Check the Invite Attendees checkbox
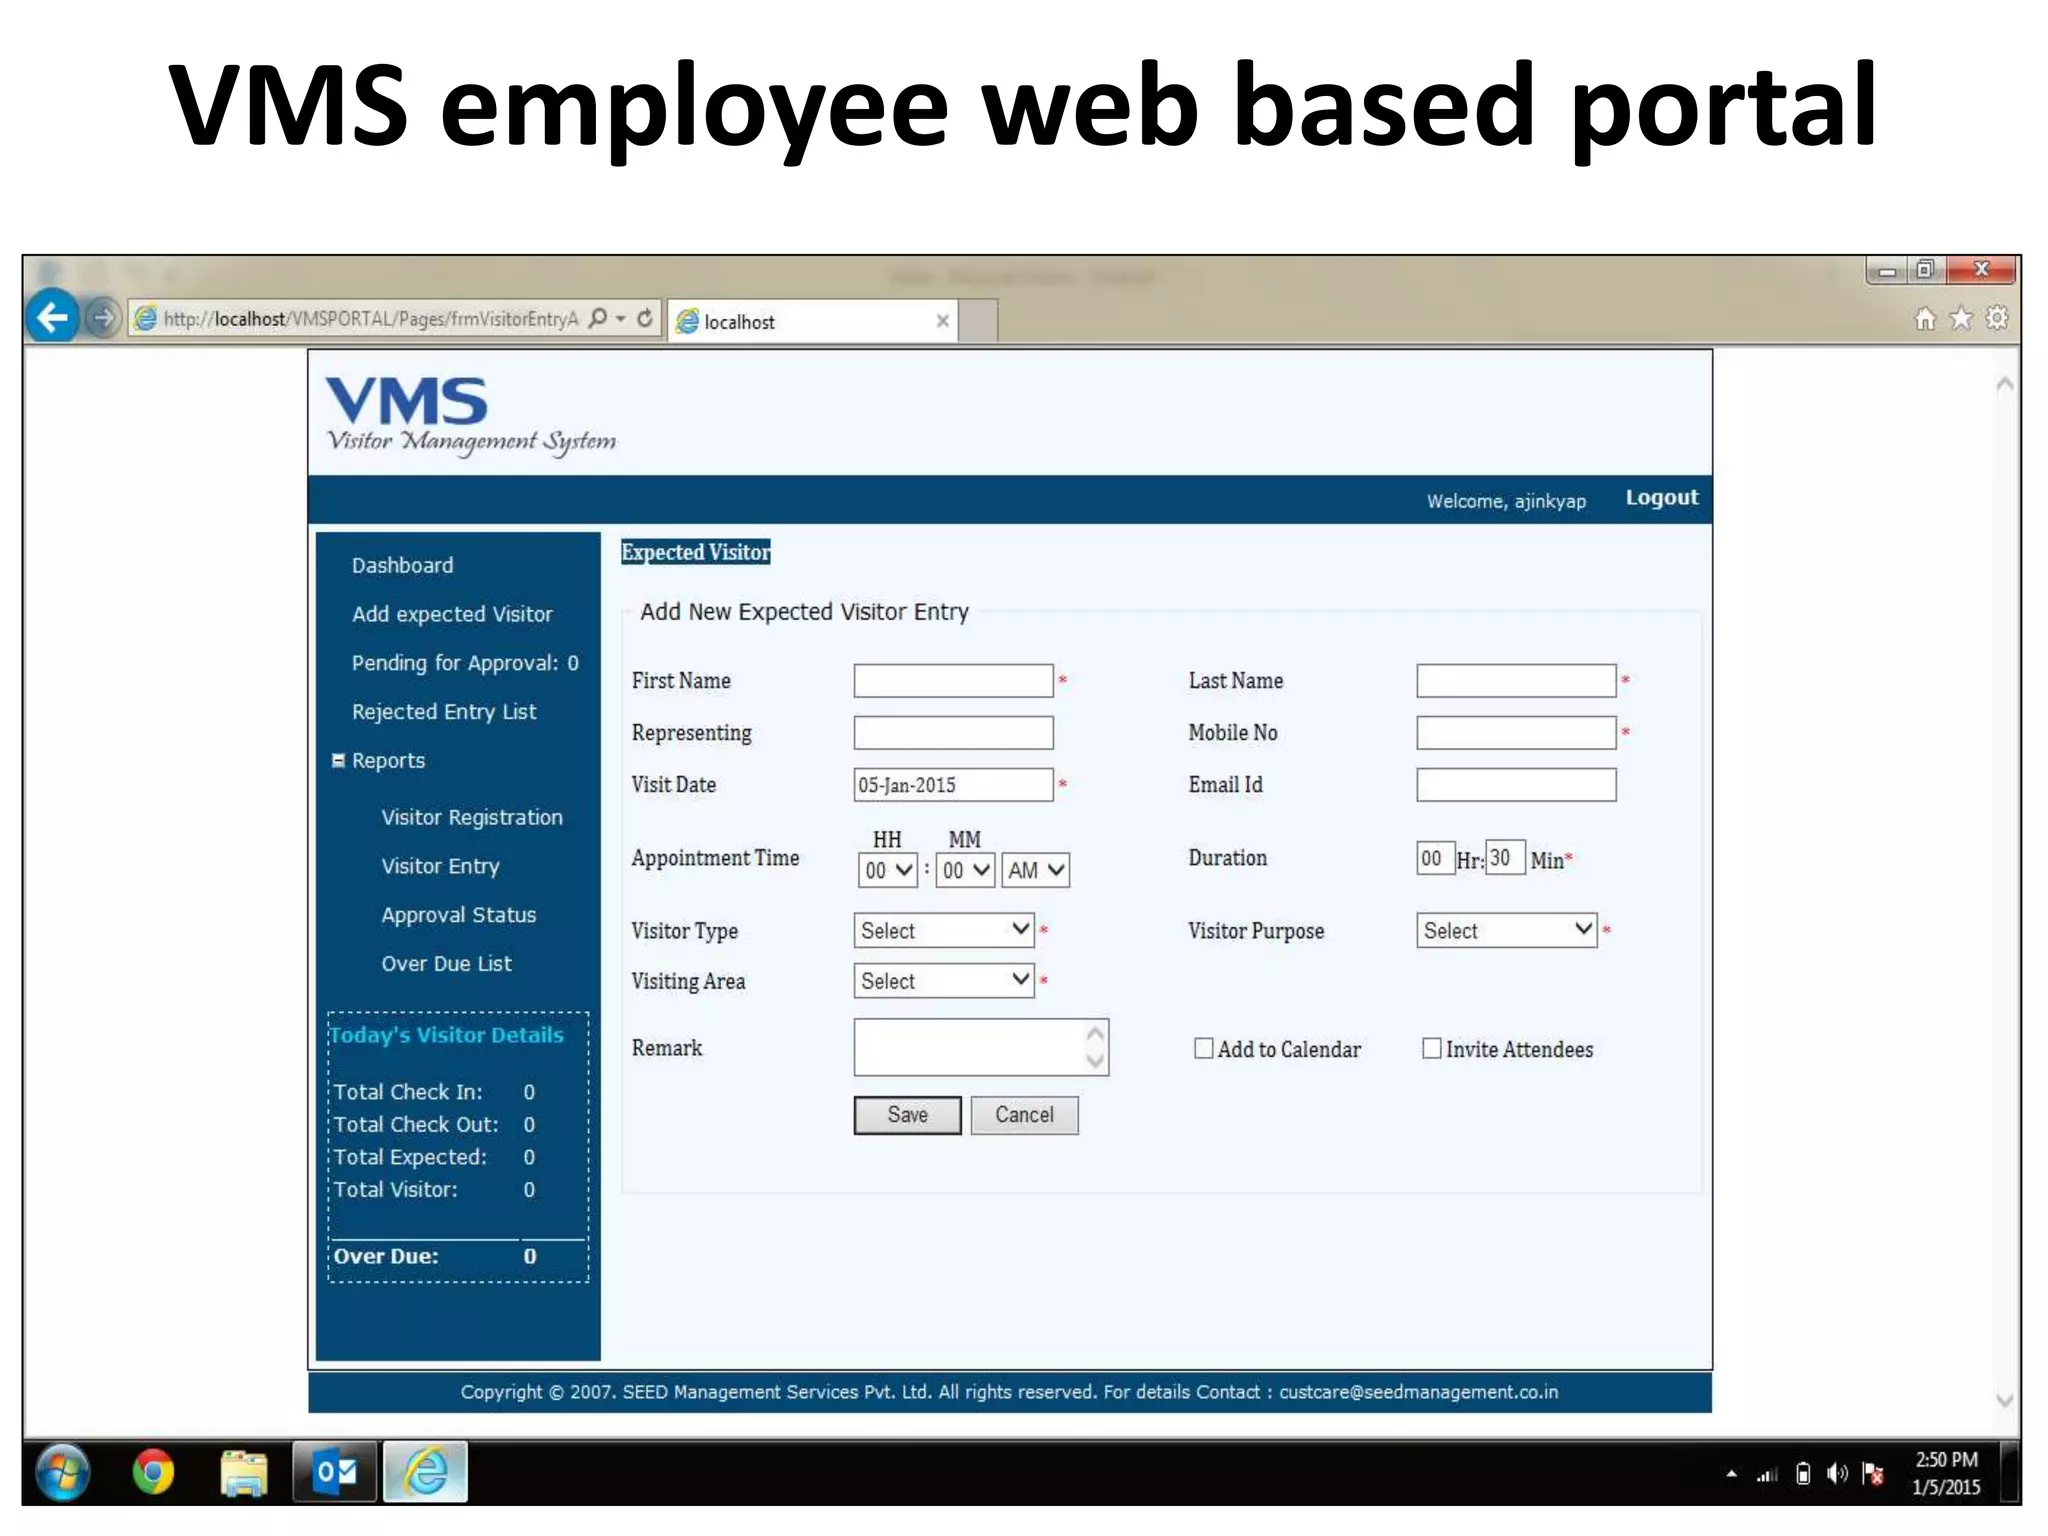The image size is (2048, 1536). coord(1432,1048)
